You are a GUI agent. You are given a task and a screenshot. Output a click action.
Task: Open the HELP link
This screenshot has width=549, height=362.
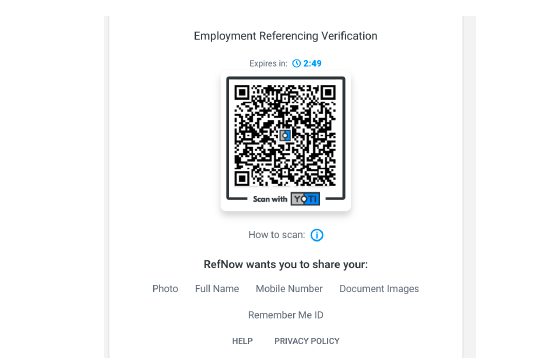(x=242, y=341)
